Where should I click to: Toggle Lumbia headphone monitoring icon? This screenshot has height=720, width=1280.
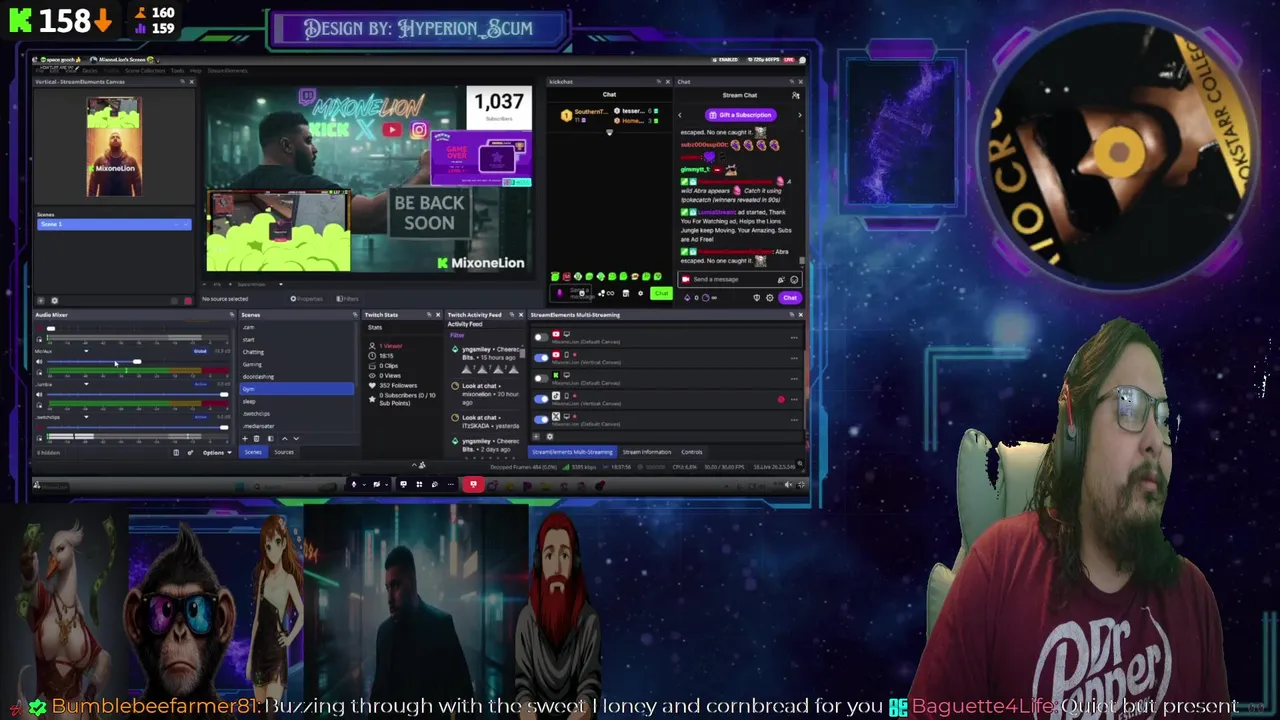coord(39,405)
